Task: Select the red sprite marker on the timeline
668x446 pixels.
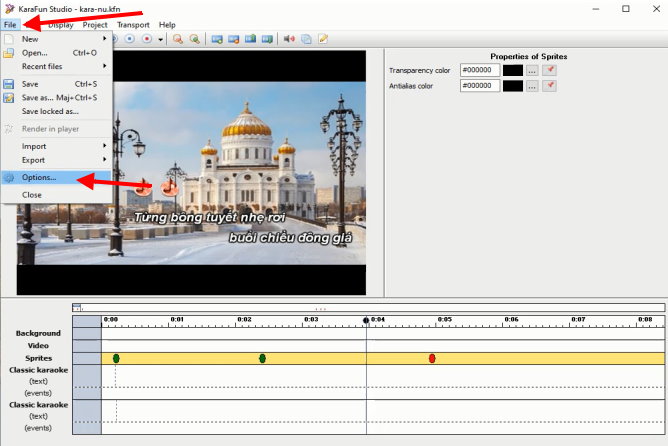Action: coord(432,358)
